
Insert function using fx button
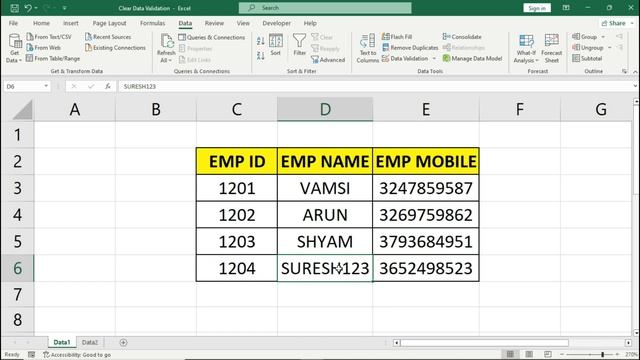tap(108, 86)
